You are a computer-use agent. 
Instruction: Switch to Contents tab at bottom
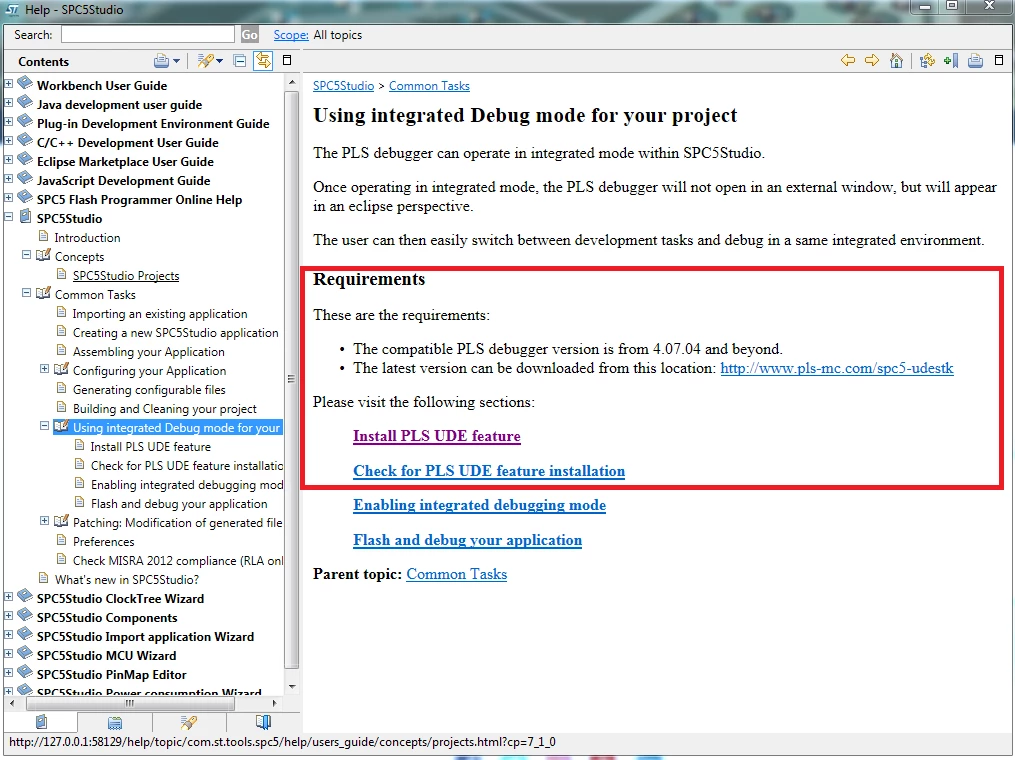[x=41, y=722]
